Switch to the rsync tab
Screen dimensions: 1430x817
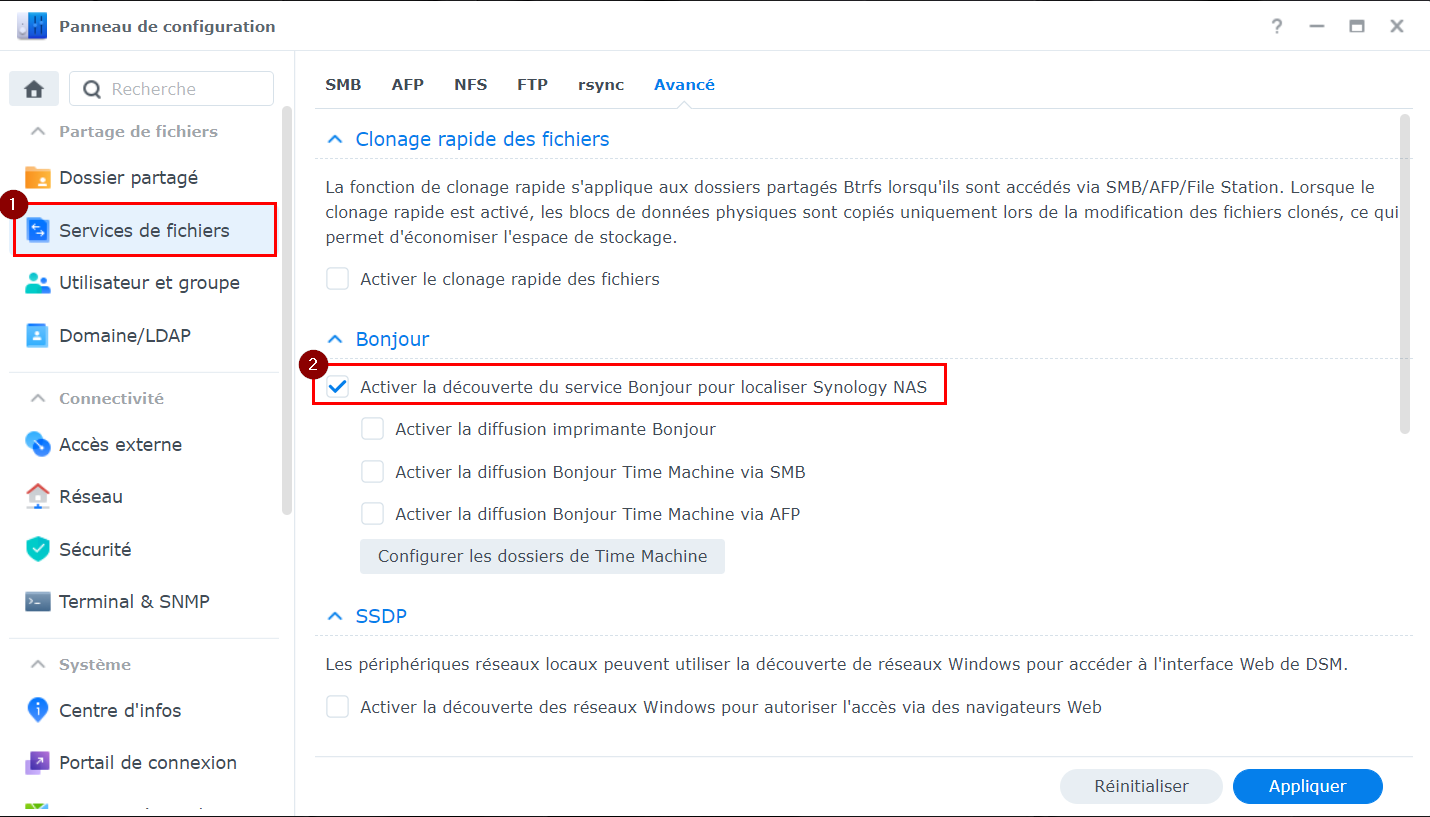click(601, 85)
